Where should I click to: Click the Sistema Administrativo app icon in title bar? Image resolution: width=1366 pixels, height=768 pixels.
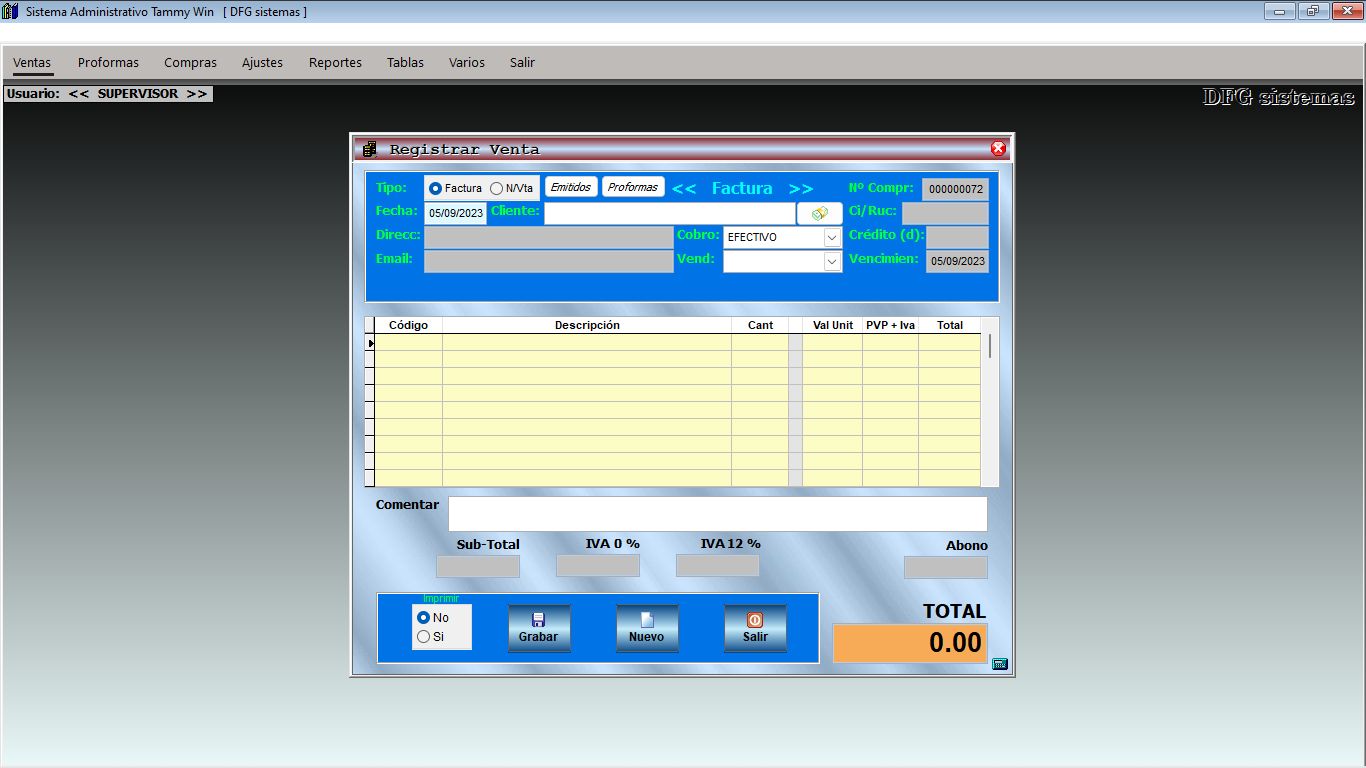[x=10, y=11]
